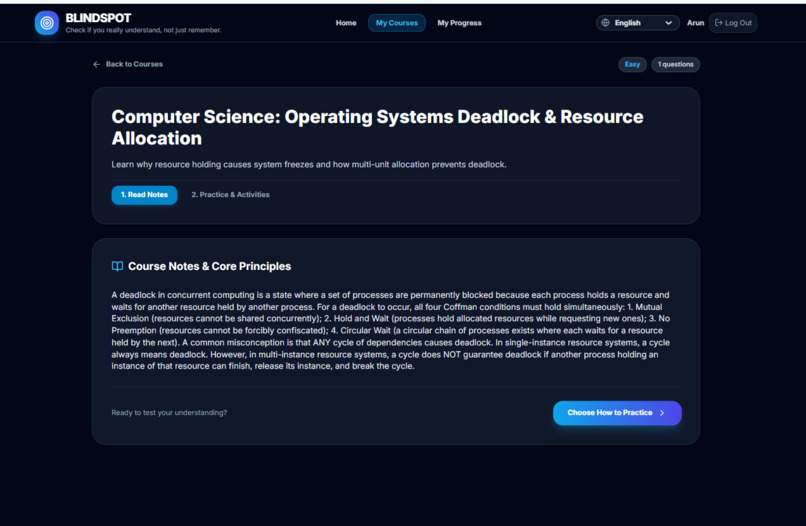Click the open book icon beside Course Notes

[x=117, y=266]
